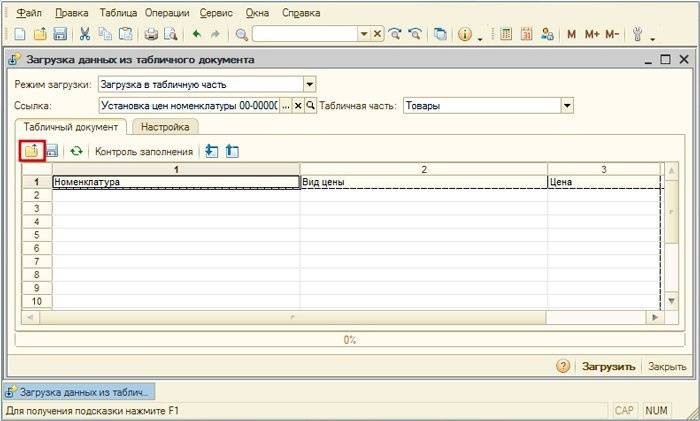700x421 pixels.
Task: Click the Save diskette icon in main toolbar
Action: tap(60, 34)
